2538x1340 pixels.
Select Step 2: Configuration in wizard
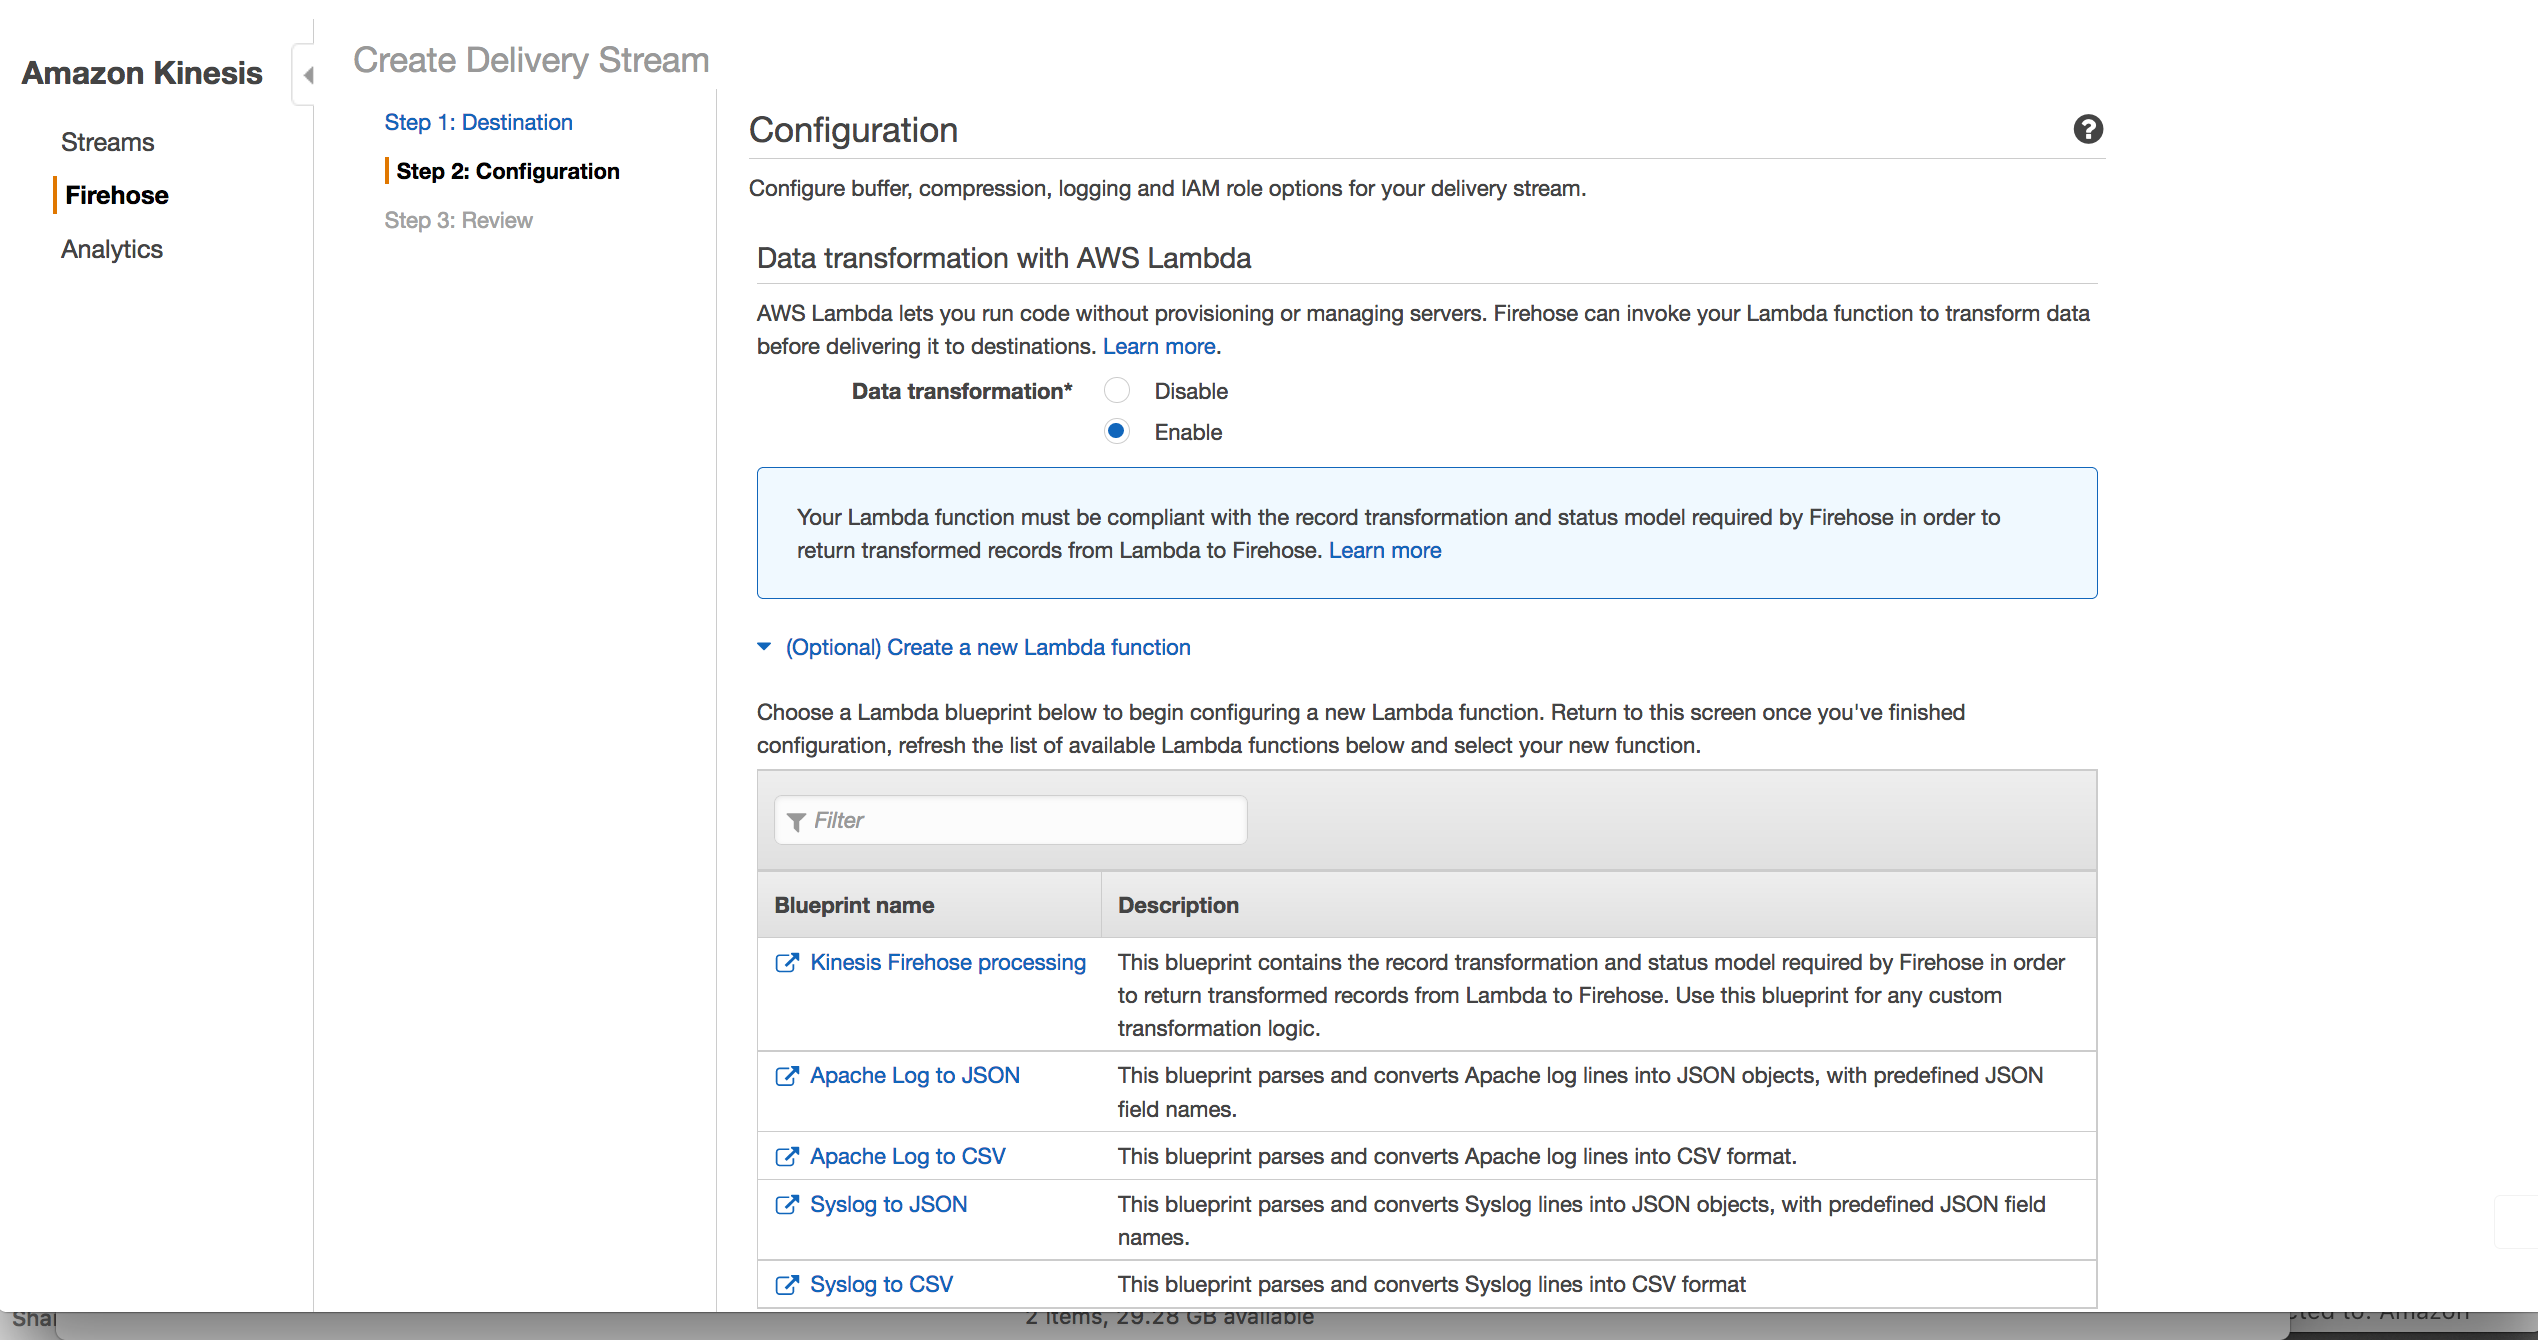(507, 171)
